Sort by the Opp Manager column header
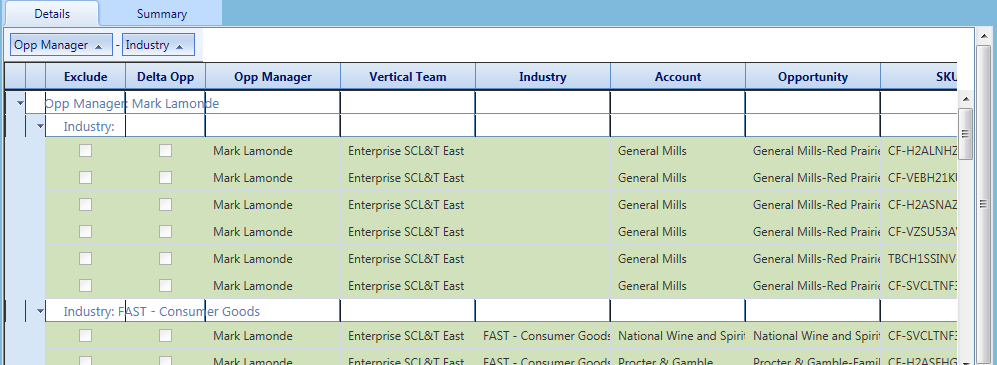 [273, 76]
